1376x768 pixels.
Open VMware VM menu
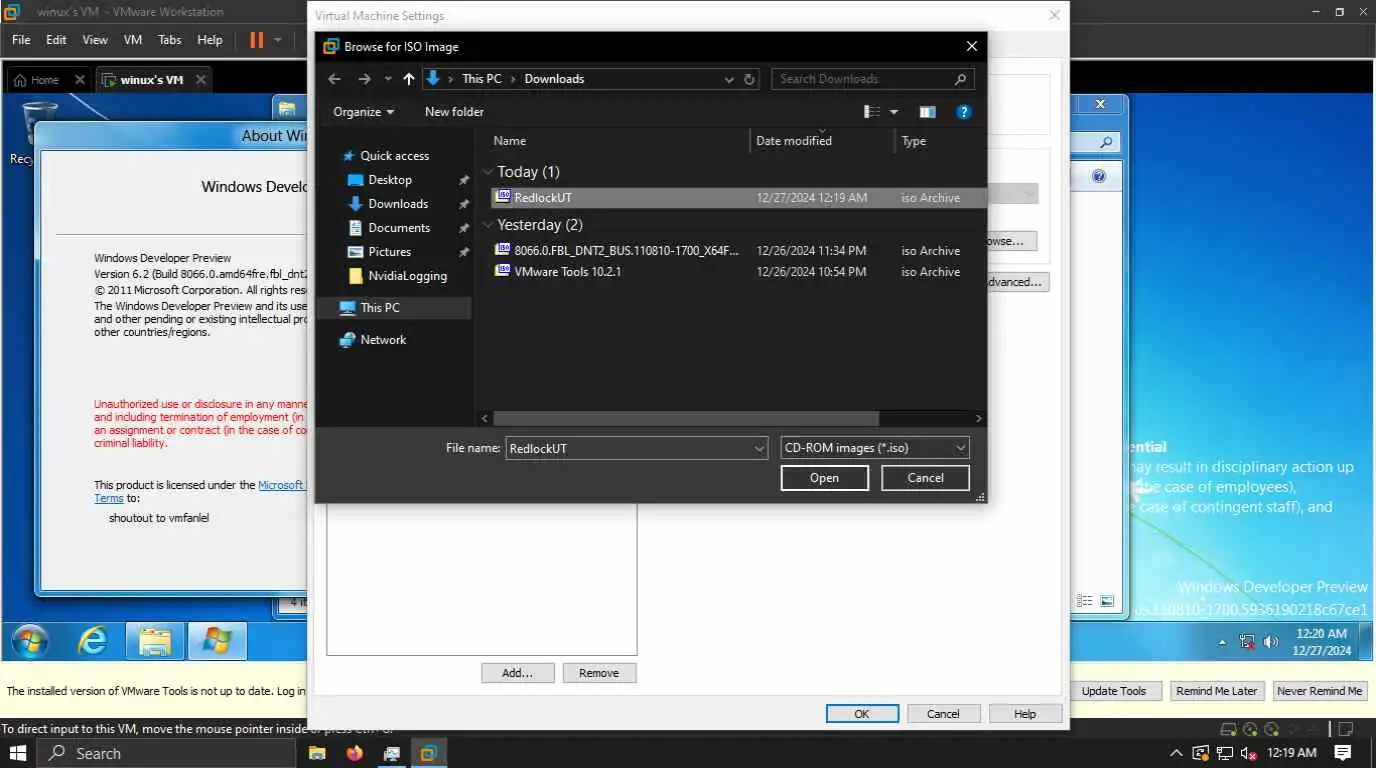132,40
